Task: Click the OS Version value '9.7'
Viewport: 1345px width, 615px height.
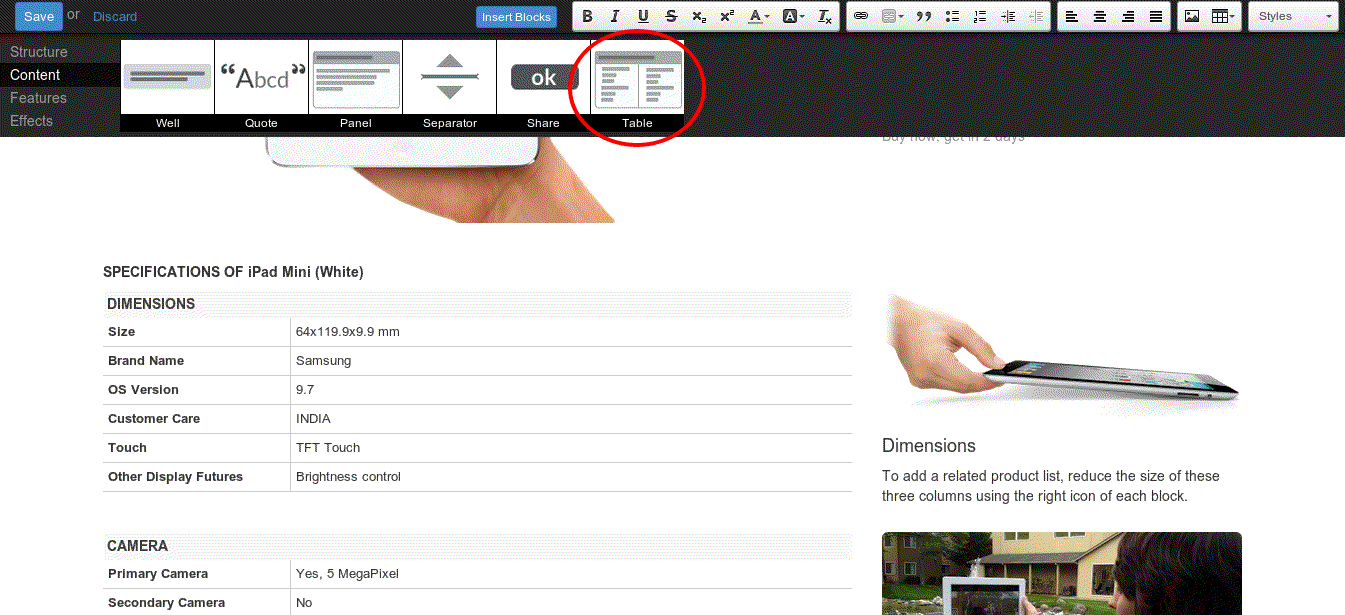Action: [305, 390]
